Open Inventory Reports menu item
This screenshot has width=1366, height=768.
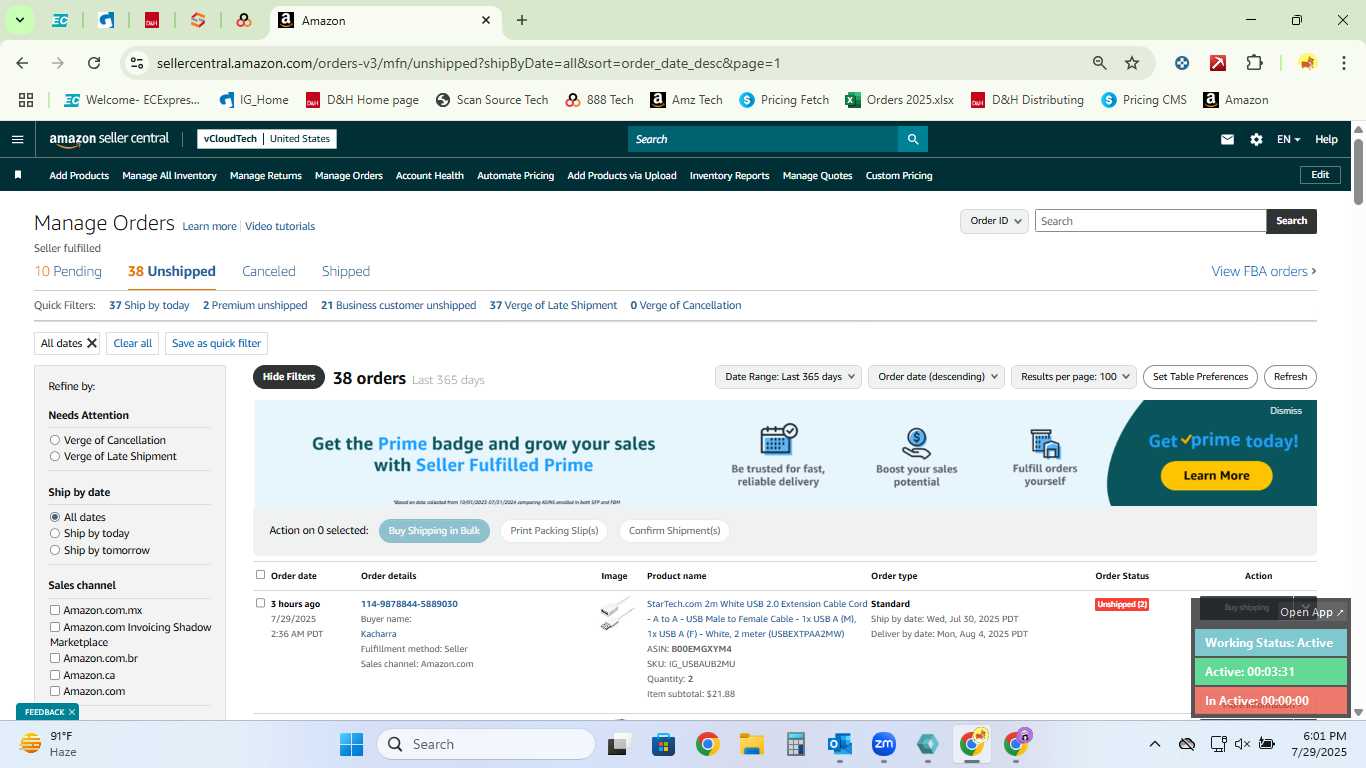click(x=729, y=175)
